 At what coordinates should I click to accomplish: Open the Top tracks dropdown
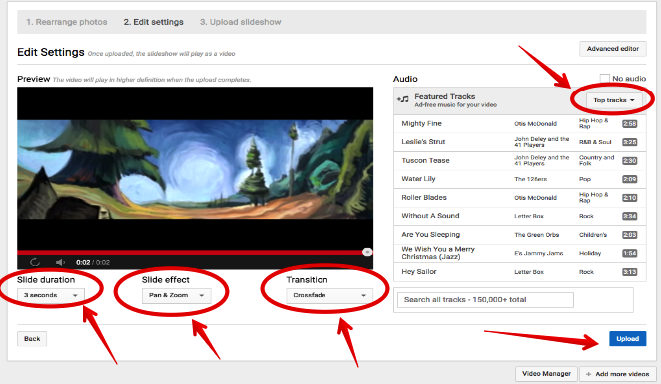click(614, 100)
